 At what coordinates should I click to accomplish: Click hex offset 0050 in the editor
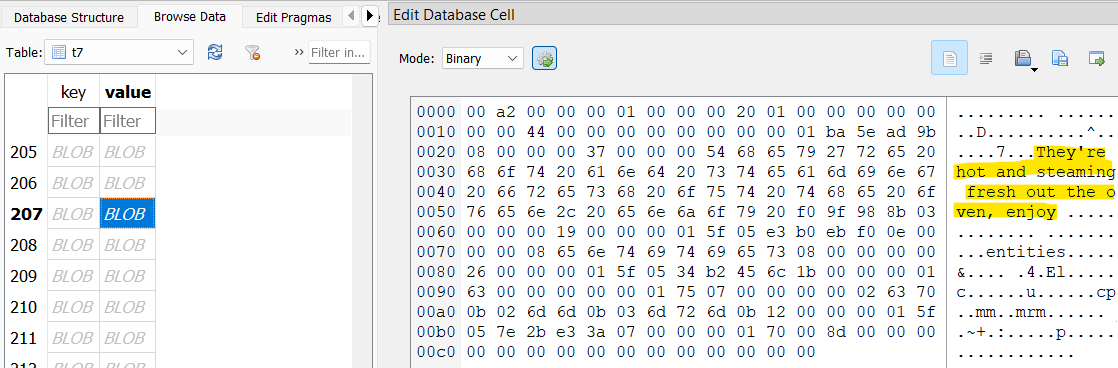pos(436,212)
